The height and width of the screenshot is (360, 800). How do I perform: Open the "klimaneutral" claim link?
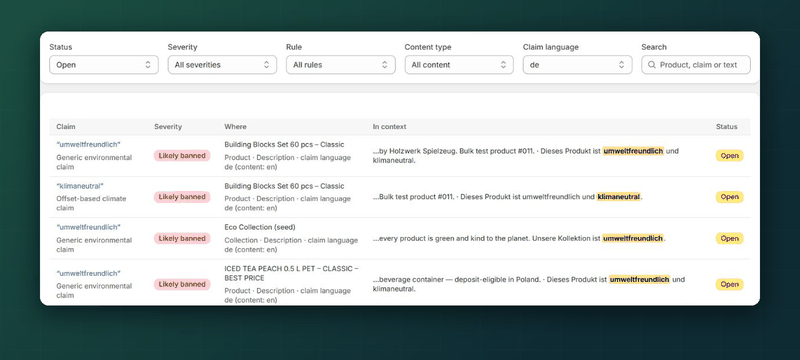coord(80,186)
